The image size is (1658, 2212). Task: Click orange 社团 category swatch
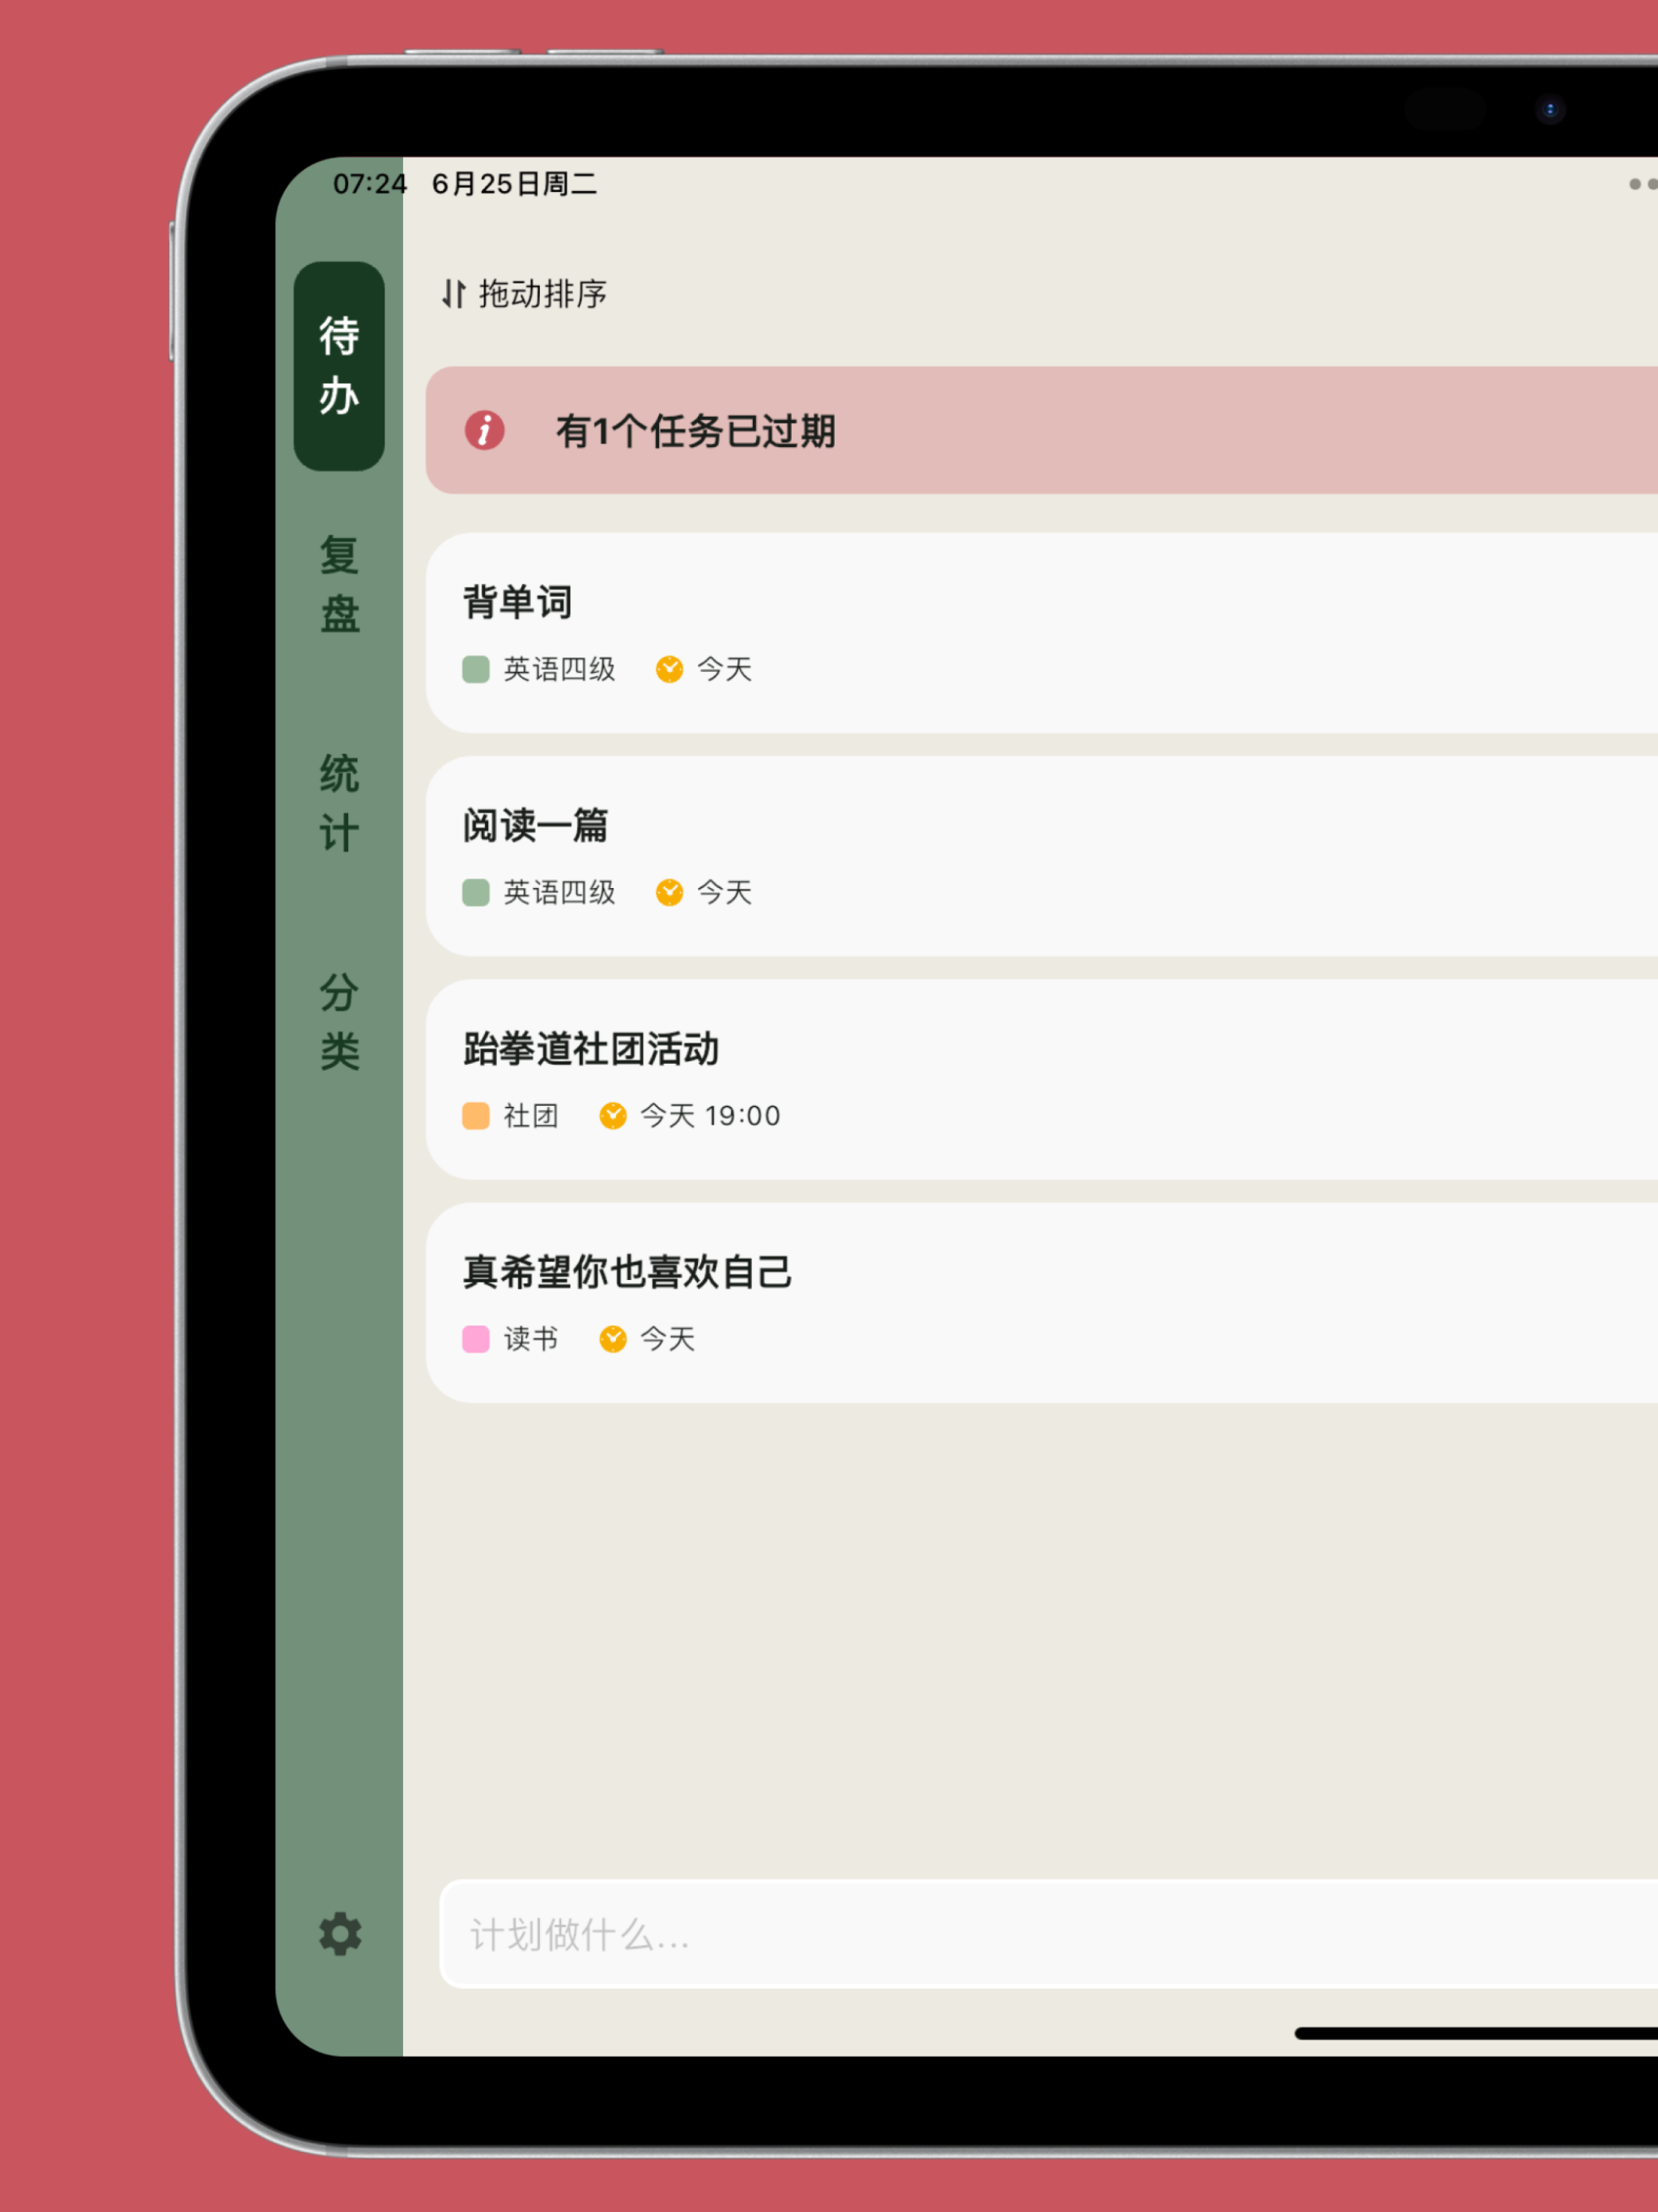(x=476, y=1115)
